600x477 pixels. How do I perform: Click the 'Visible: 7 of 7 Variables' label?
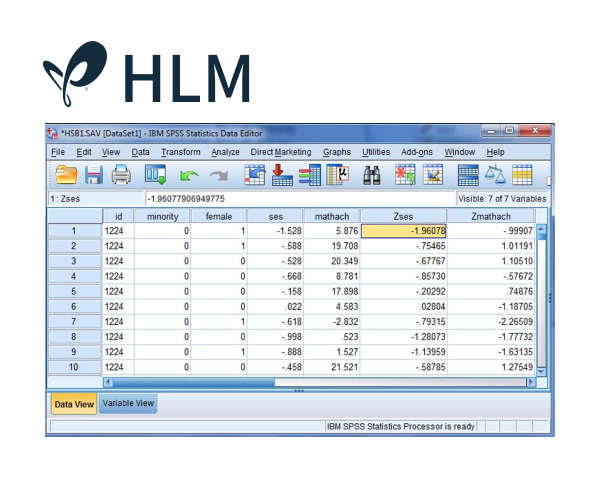click(502, 199)
